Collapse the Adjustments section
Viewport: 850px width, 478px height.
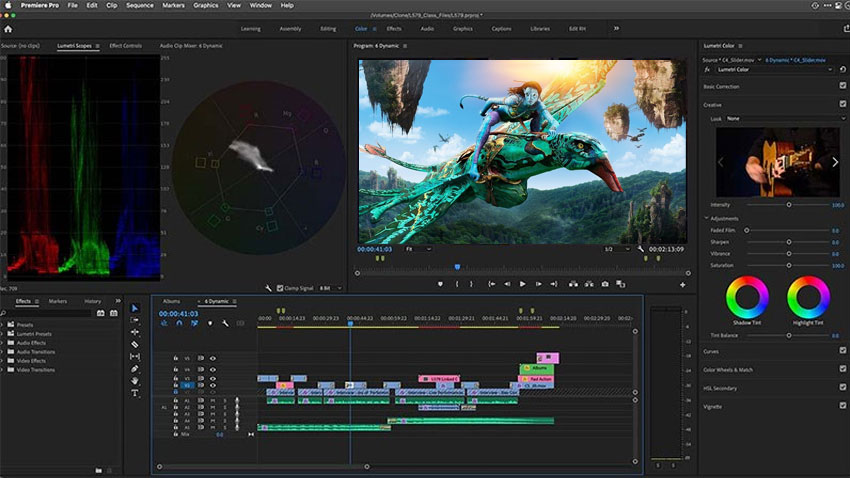point(706,218)
